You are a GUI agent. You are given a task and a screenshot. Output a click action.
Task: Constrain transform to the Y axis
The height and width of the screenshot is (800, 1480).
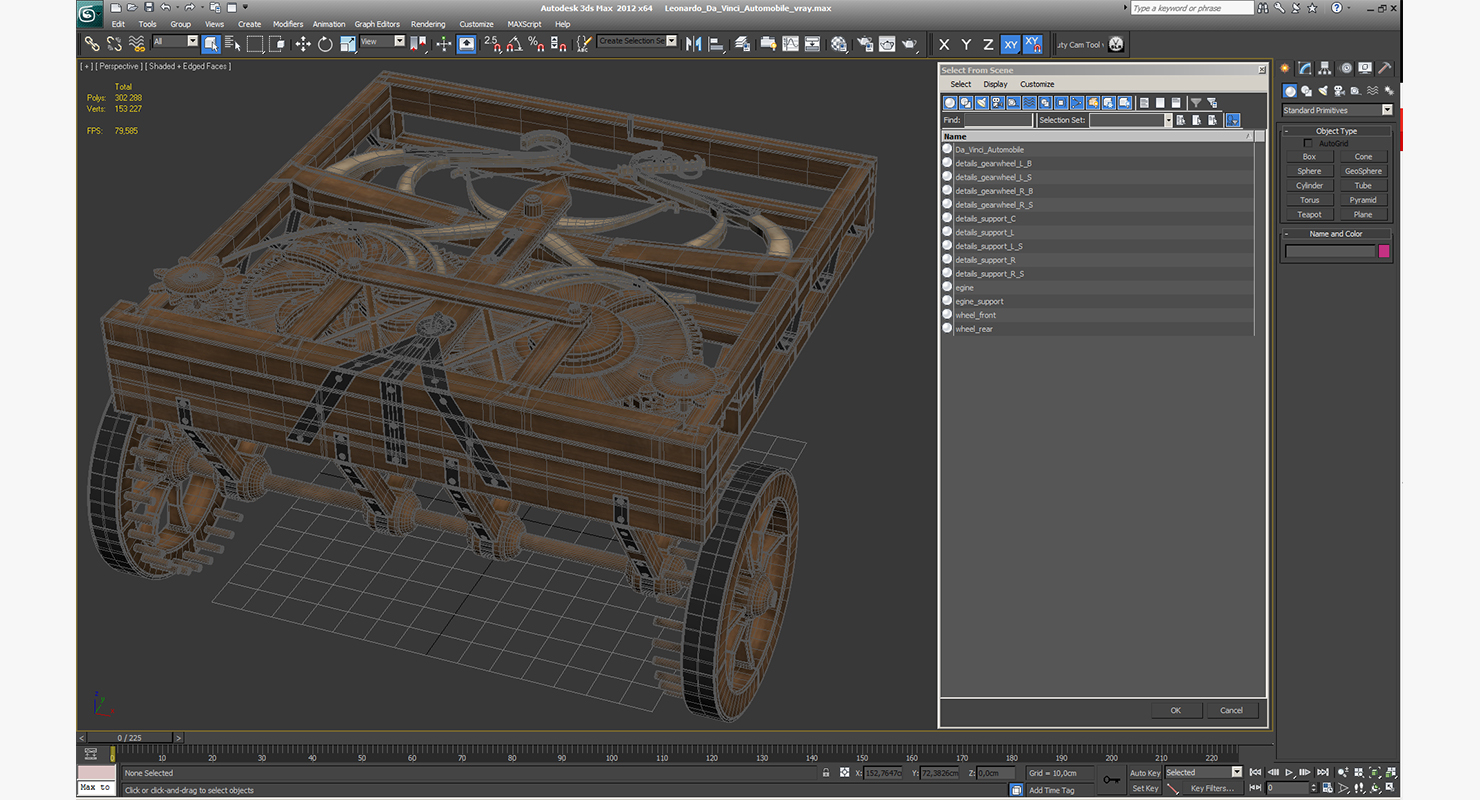pos(966,45)
